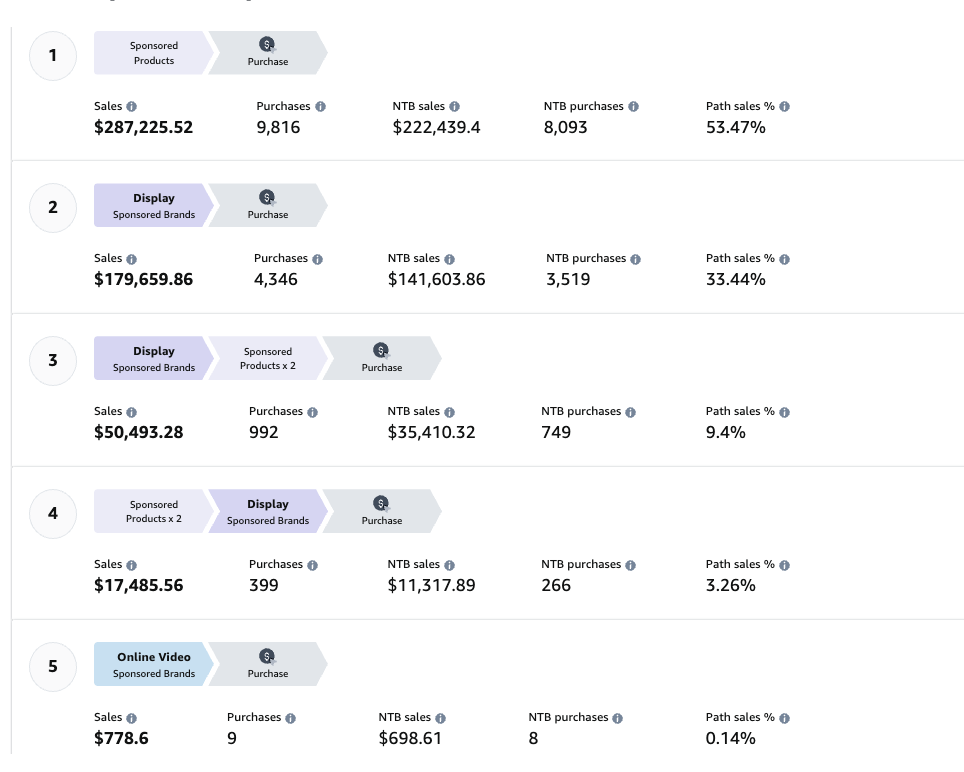Screen dimensions: 964x772
Task: Click the path rank number 1 circle
Action: [x=53, y=55]
